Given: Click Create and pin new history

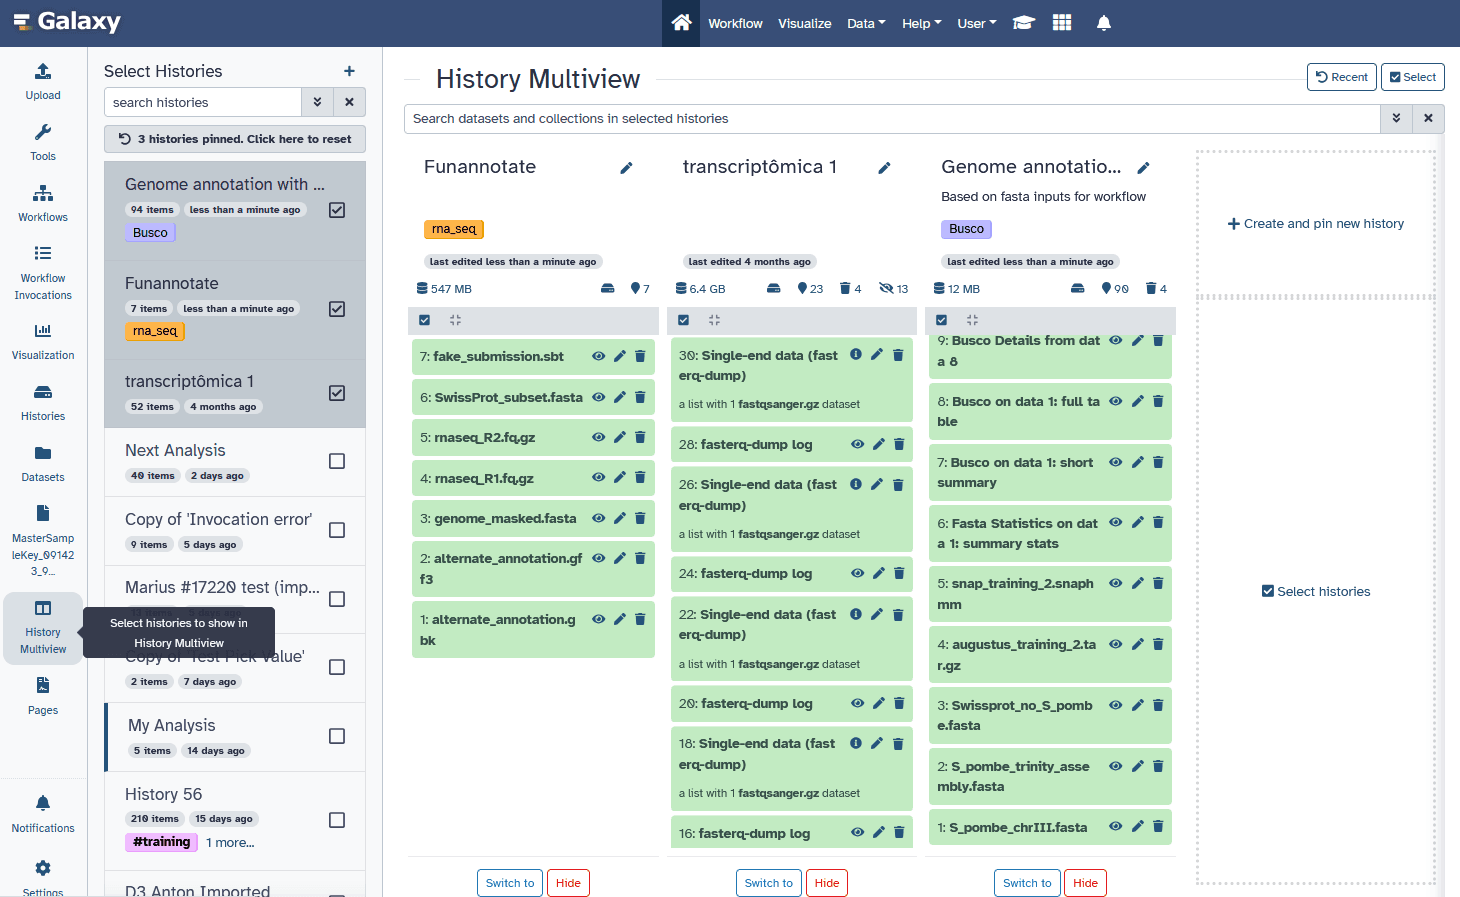Looking at the screenshot, I should (1316, 224).
